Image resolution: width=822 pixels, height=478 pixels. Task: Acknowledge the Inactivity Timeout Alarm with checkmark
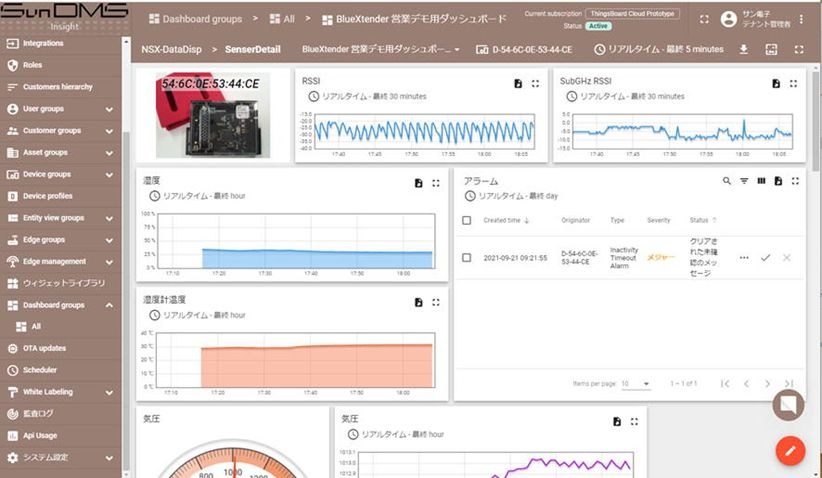[765, 258]
